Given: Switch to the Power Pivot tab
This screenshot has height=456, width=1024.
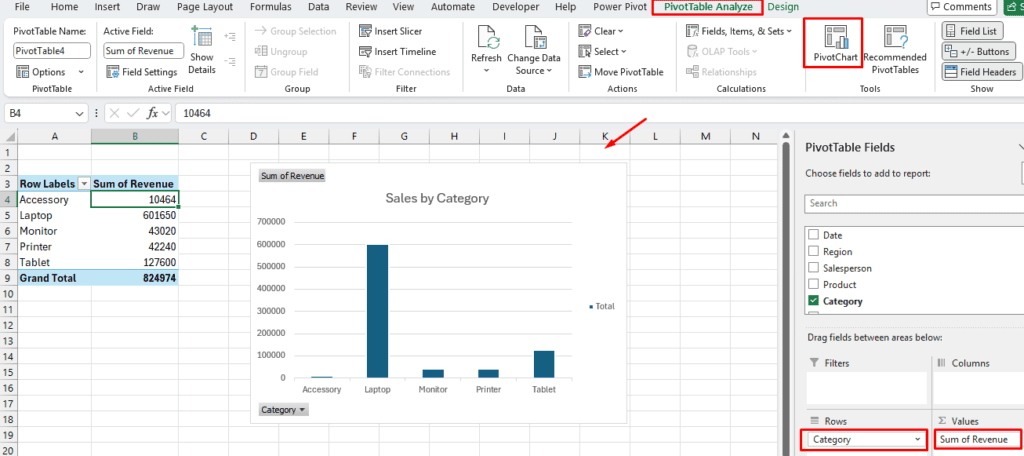Looking at the screenshot, I should click(620, 7).
